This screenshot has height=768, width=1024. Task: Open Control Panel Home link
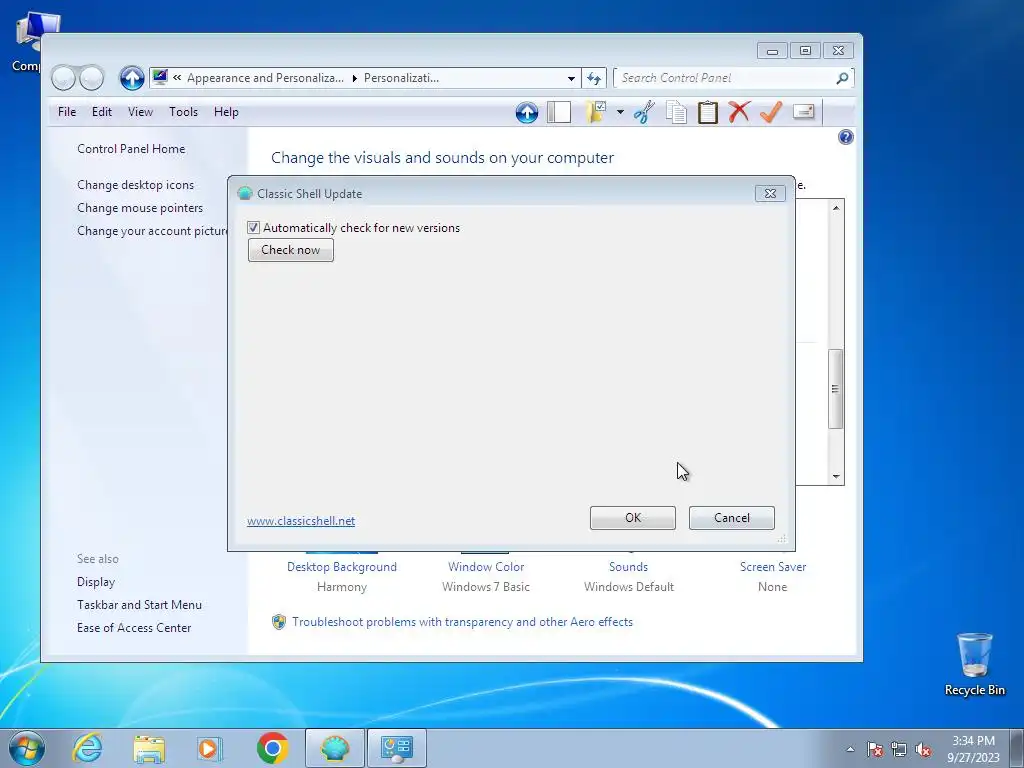(x=131, y=149)
